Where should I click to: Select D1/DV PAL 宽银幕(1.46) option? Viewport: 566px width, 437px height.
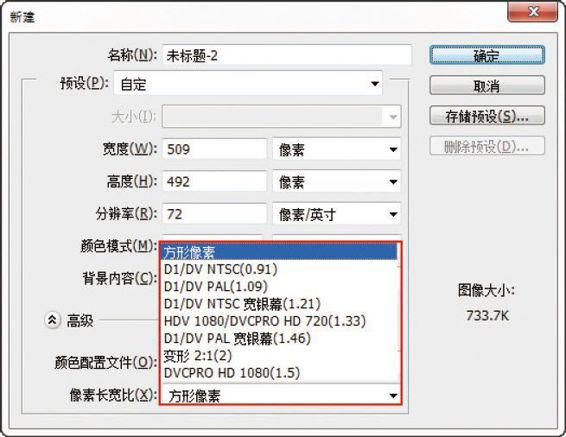279,338
